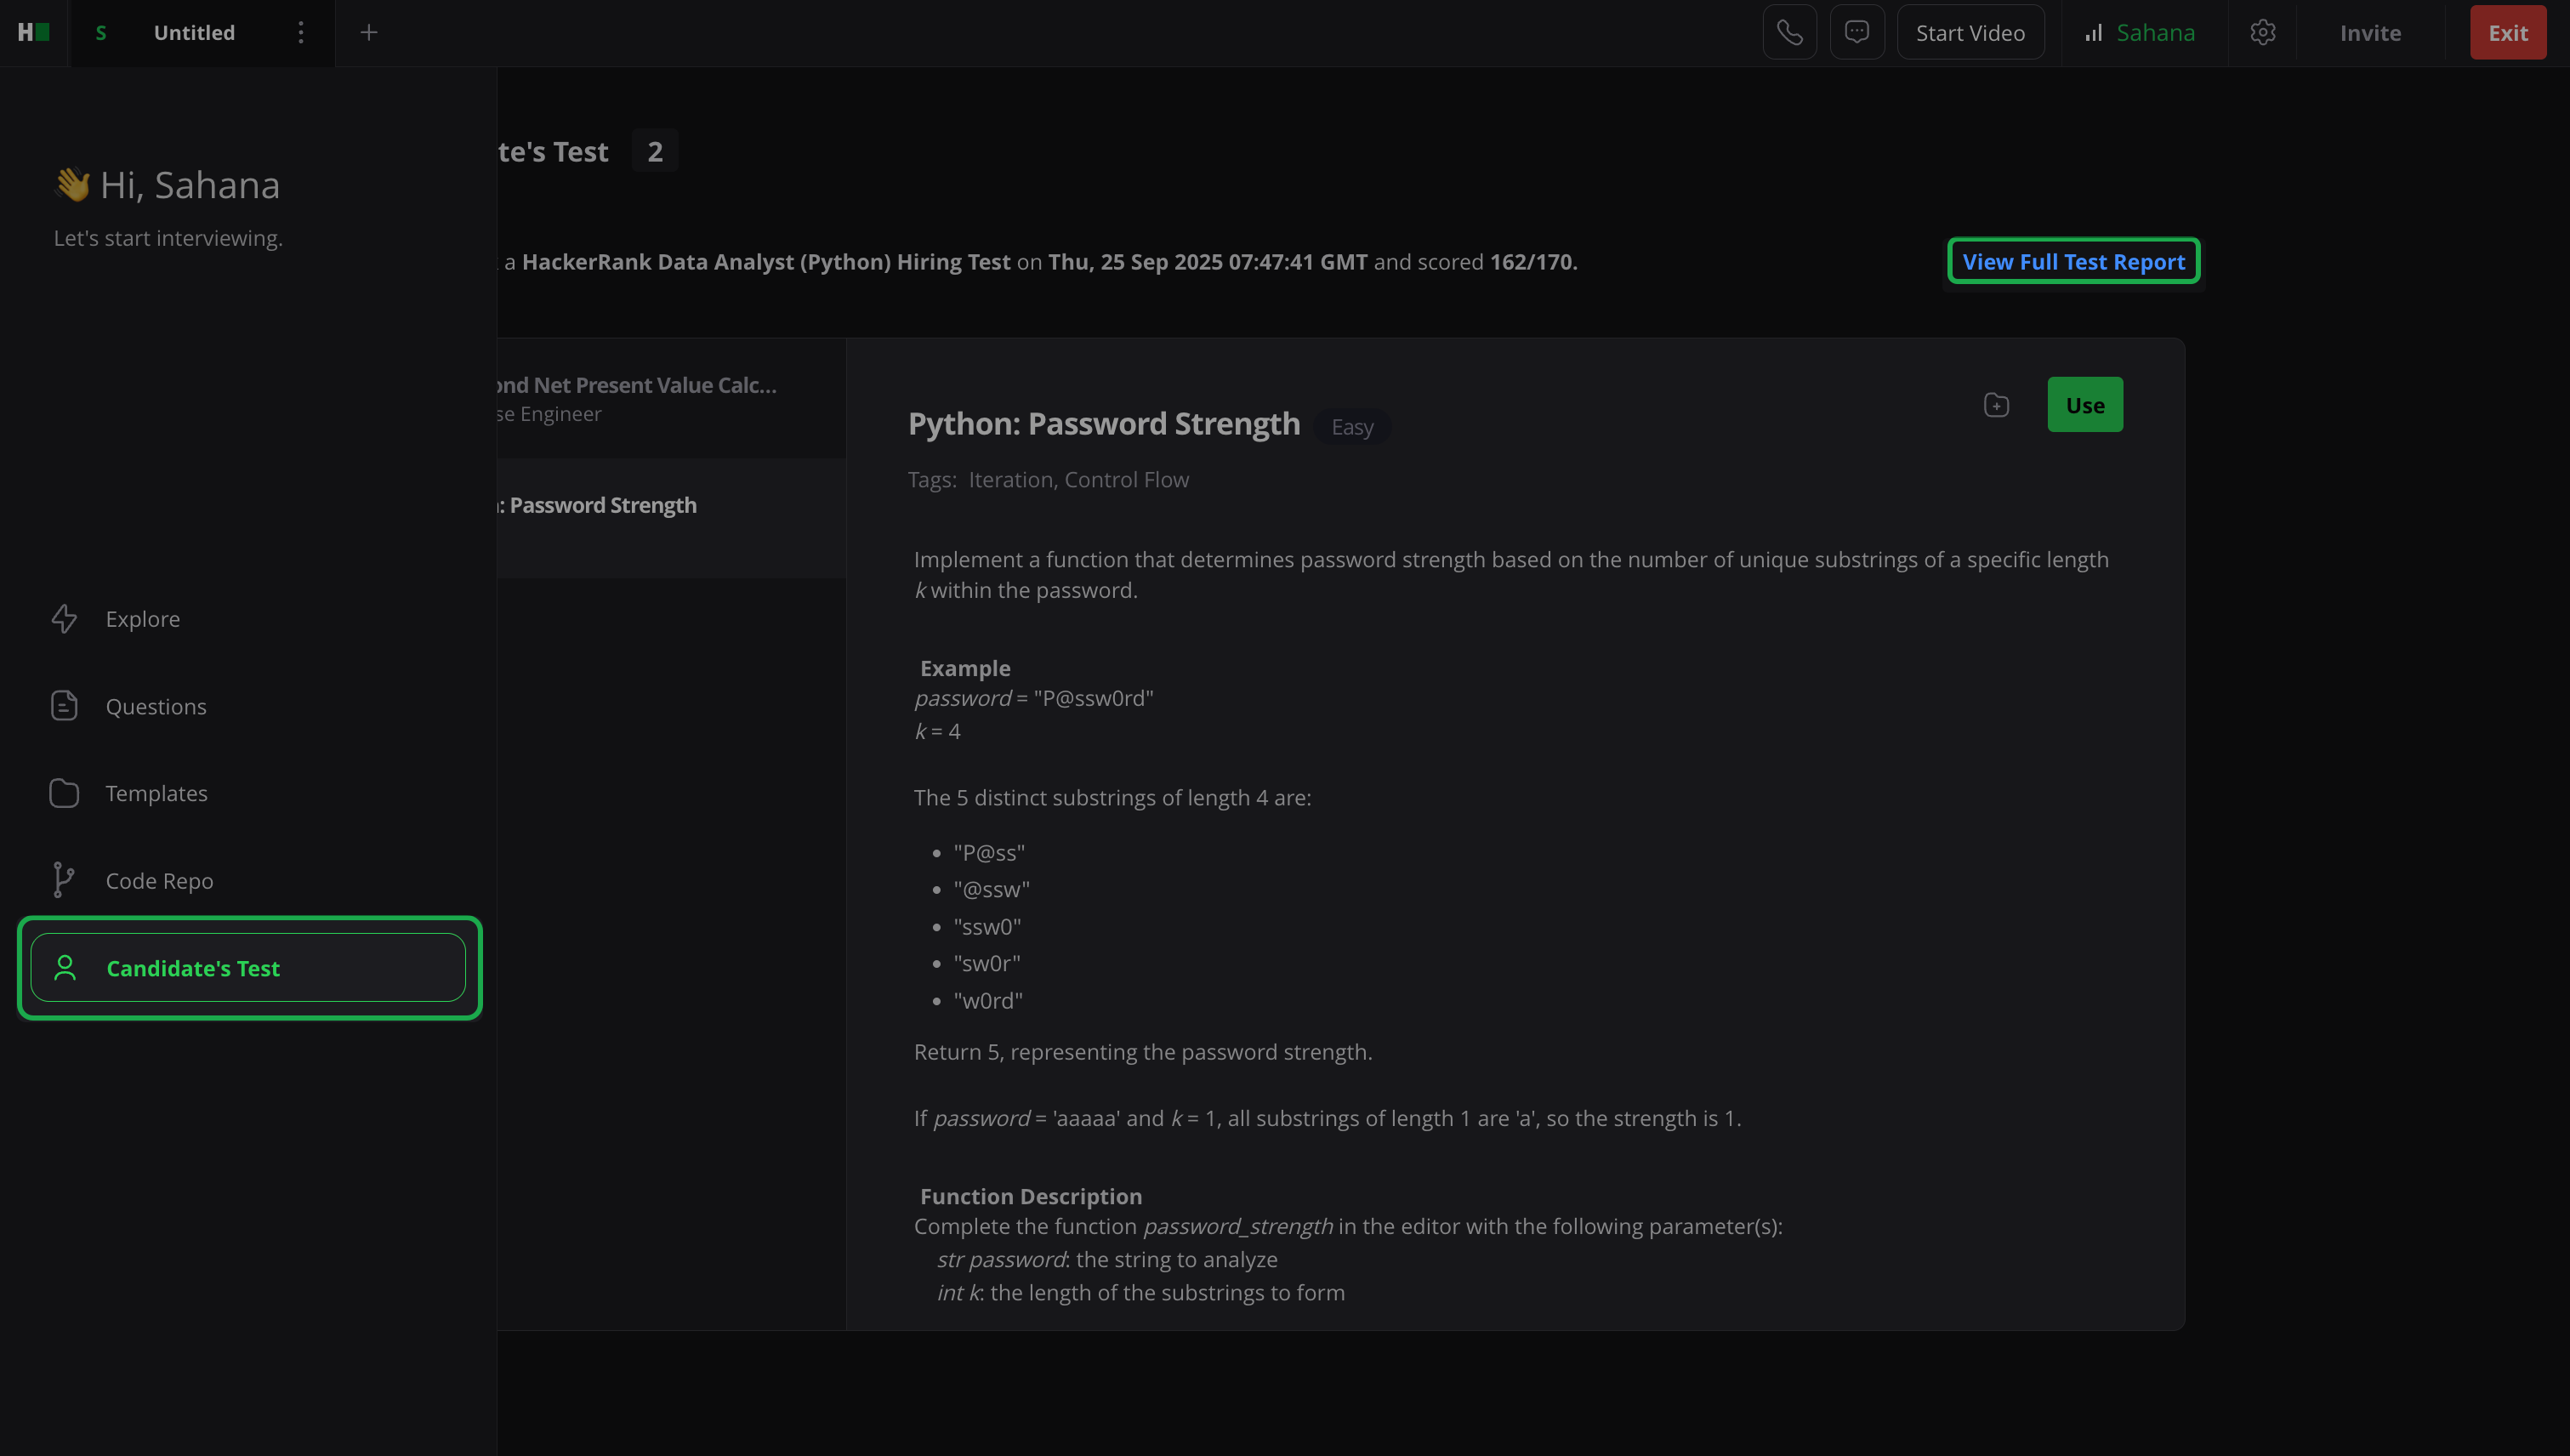Add a new tab with plus icon
The image size is (2570, 1456).
coord(369,33)
